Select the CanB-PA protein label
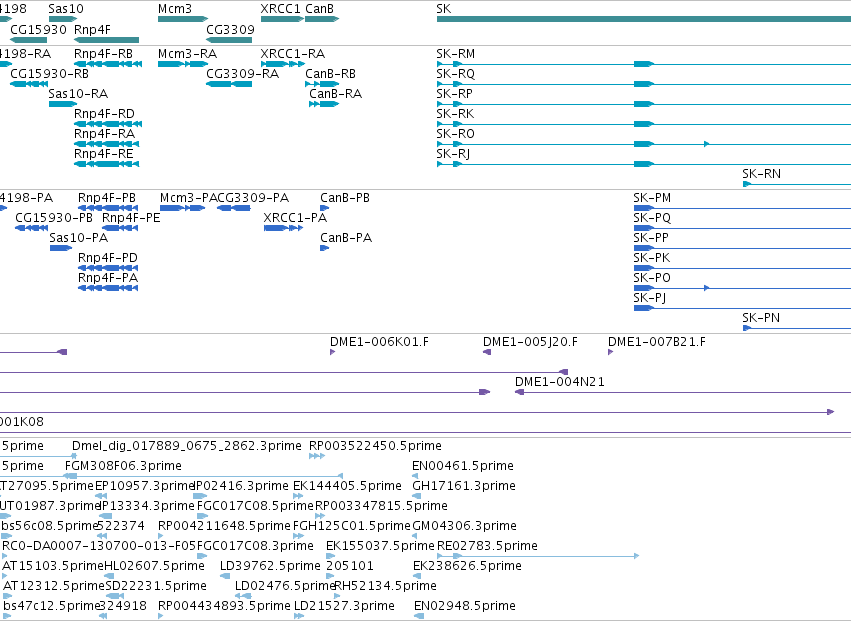851x621 pixels. coord(346,238)
